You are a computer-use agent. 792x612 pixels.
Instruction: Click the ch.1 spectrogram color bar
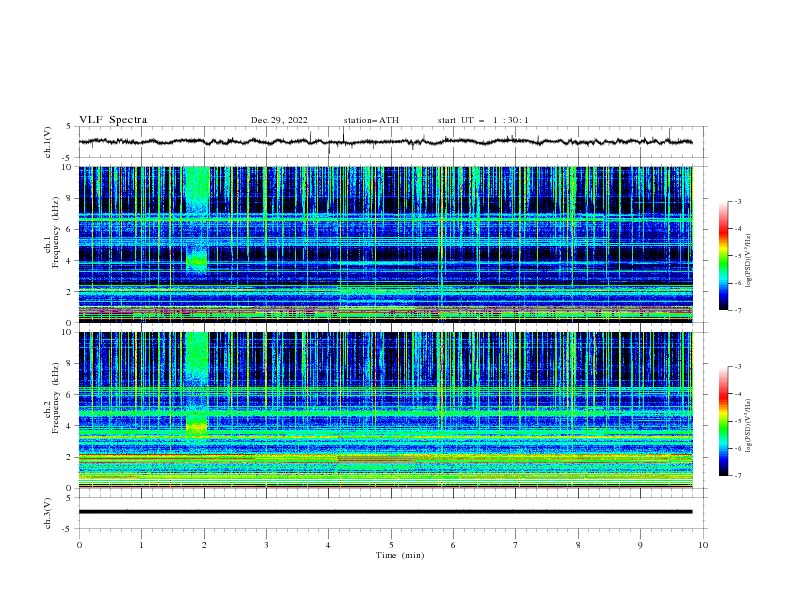tap(723, 256)
